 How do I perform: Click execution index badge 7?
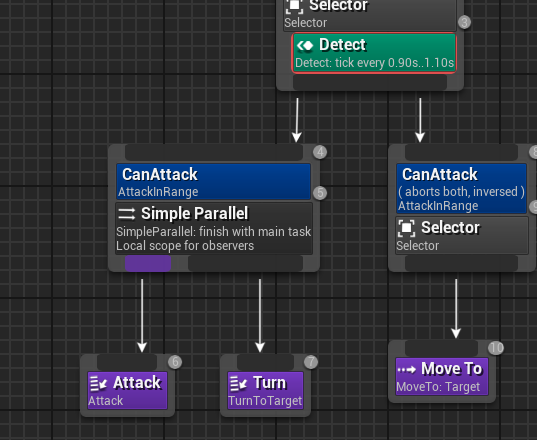311,362
